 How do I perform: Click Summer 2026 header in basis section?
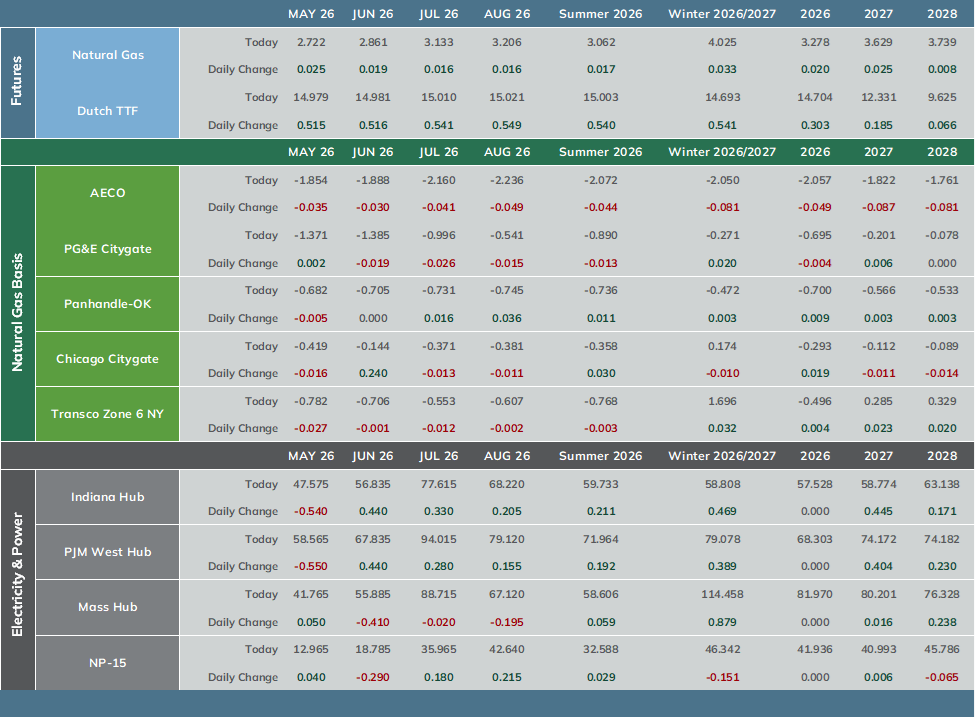(x=601, y=152)
